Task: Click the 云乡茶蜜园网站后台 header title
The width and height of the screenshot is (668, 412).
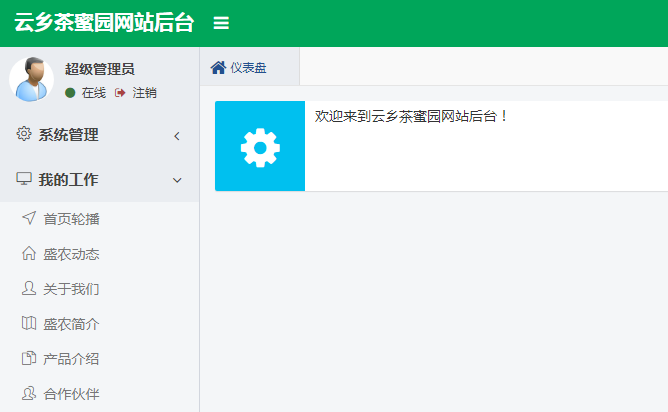Action: (x=104, y=23)
